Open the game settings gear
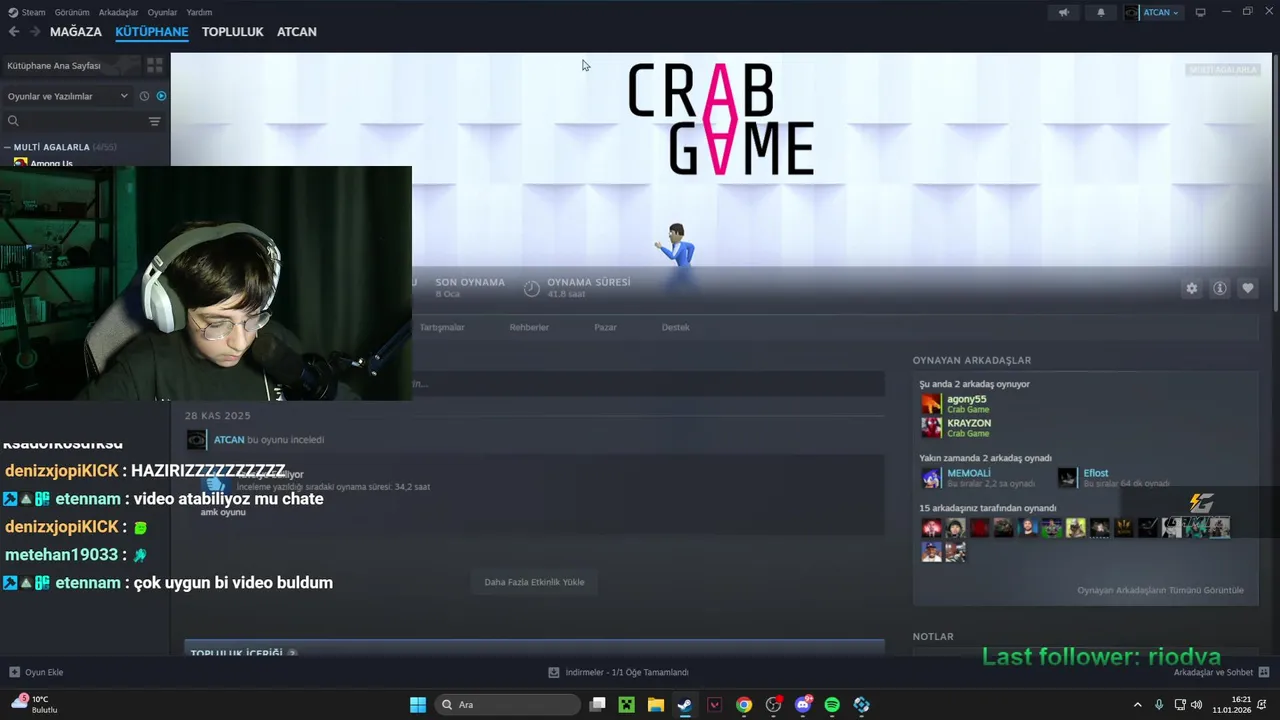The width and height of the screenshot is (1280, 720). [x=1191, y=288]
